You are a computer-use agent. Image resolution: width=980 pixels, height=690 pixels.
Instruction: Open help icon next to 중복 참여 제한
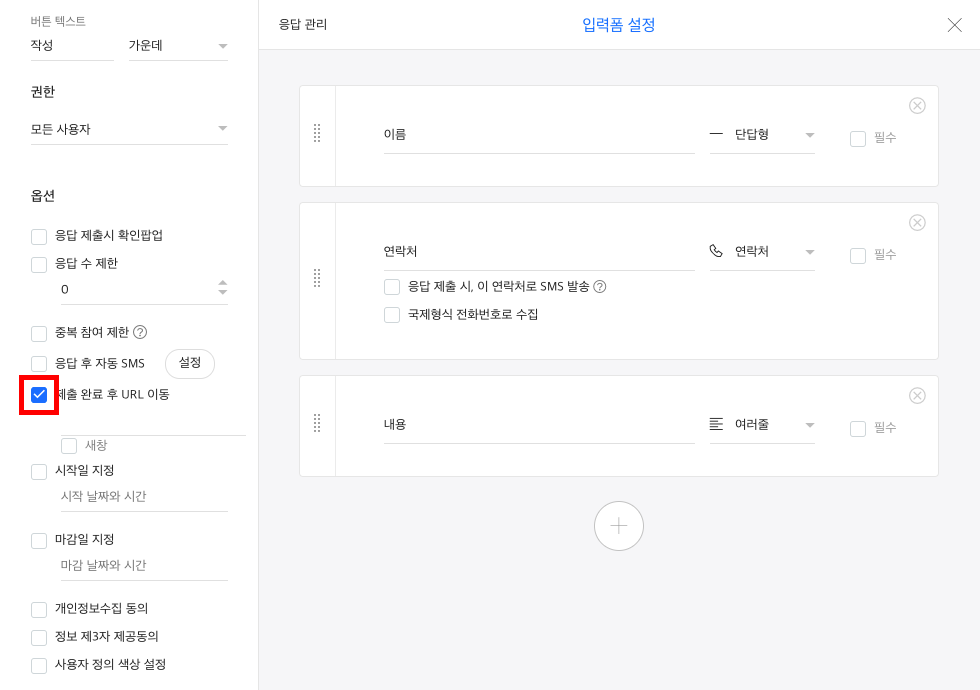pos(141,332)
